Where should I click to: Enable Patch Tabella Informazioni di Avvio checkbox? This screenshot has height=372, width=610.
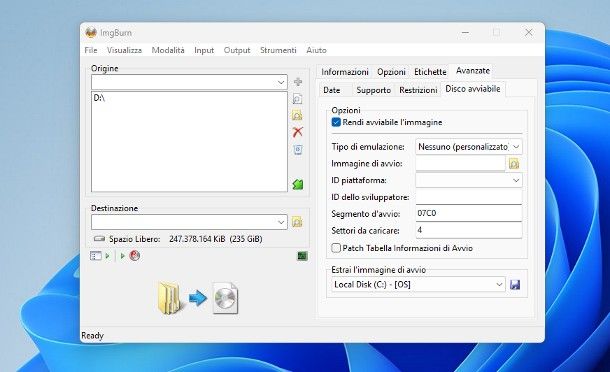click(336, 248)
